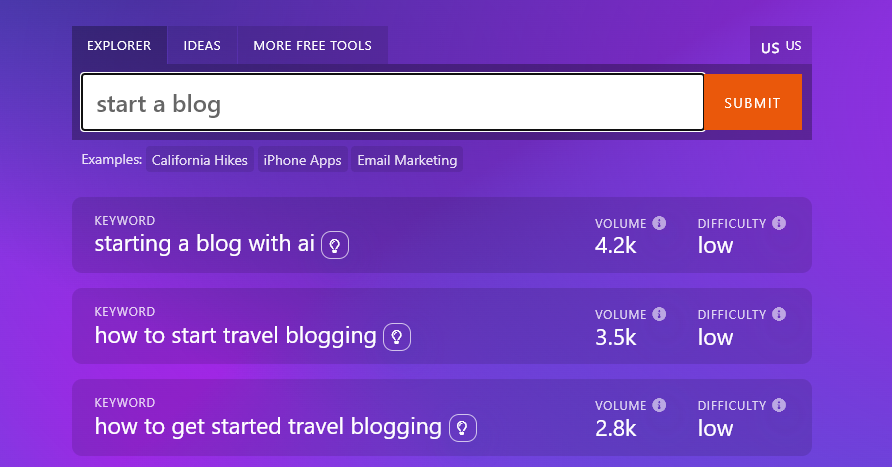Choose the Email Marketing example
The image size is (892, 467).
(407, 160)
